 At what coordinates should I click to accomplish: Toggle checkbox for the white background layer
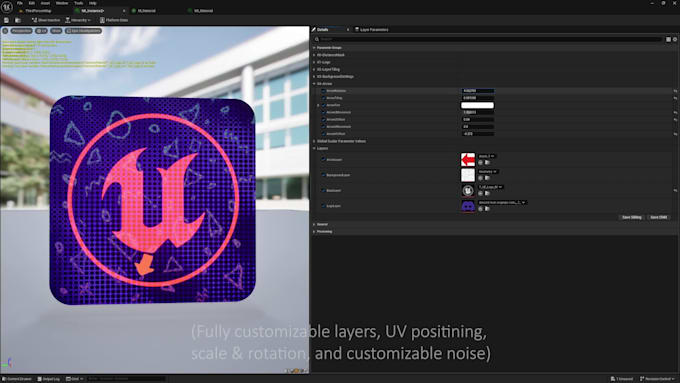point(323,175)
